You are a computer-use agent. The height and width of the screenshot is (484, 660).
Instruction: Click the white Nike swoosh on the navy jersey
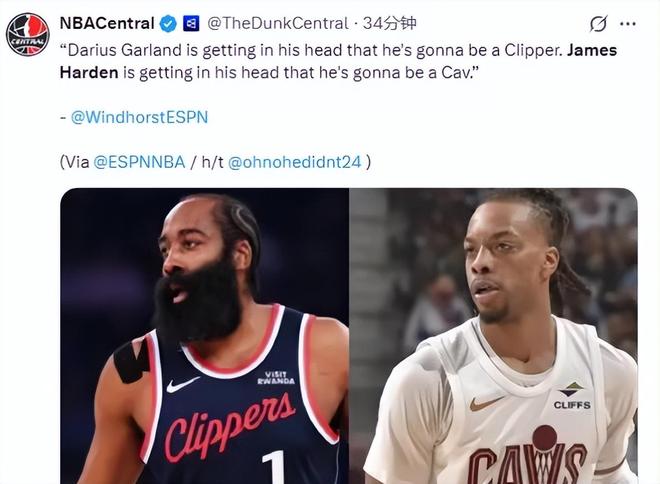[x=182, y=385]
